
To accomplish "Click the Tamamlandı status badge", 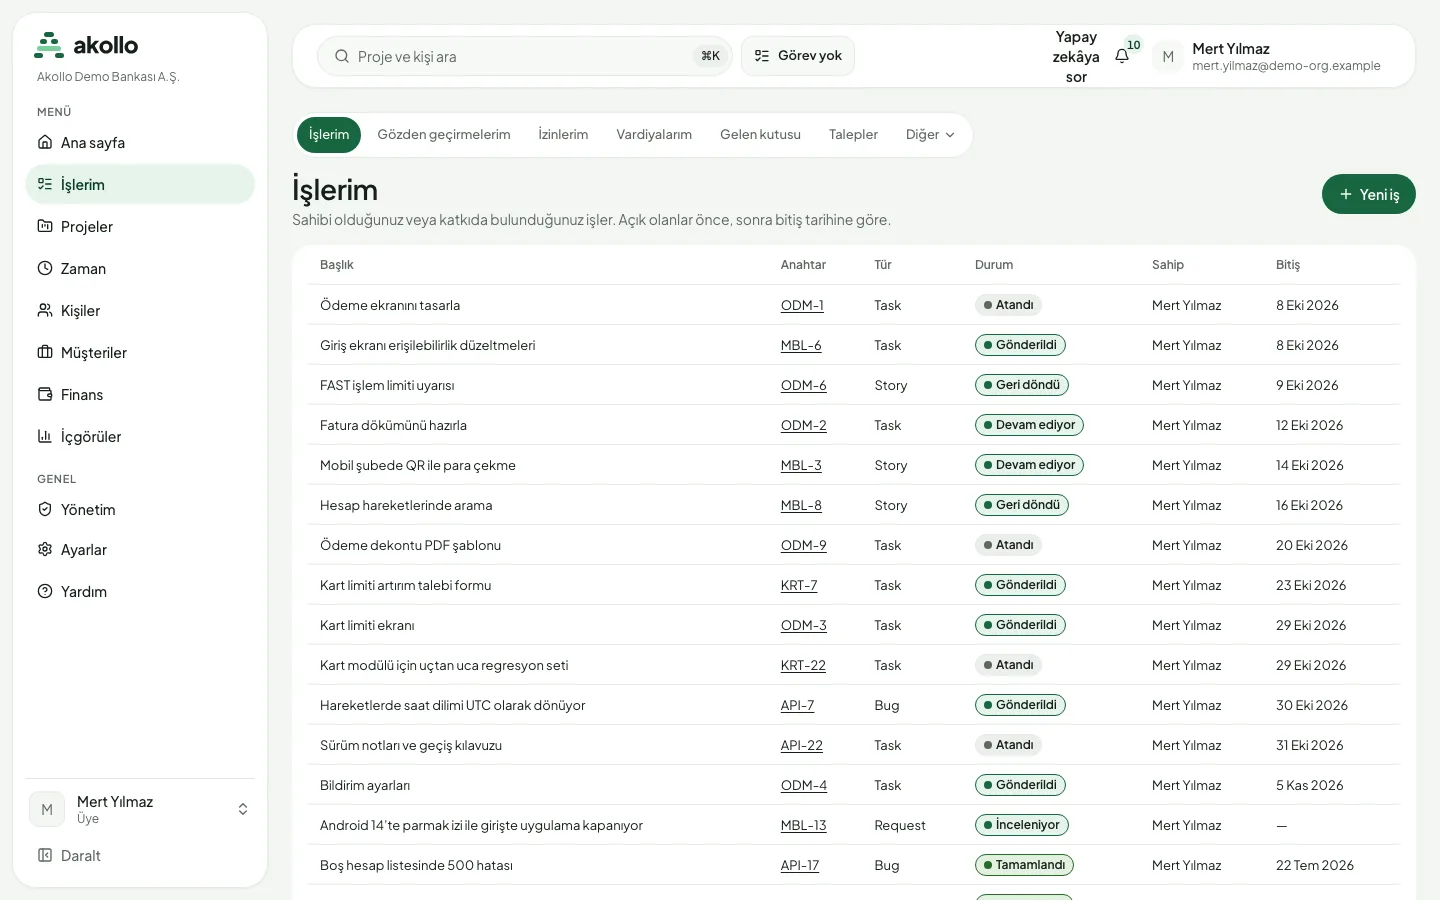I will (x=1024, y=865).
